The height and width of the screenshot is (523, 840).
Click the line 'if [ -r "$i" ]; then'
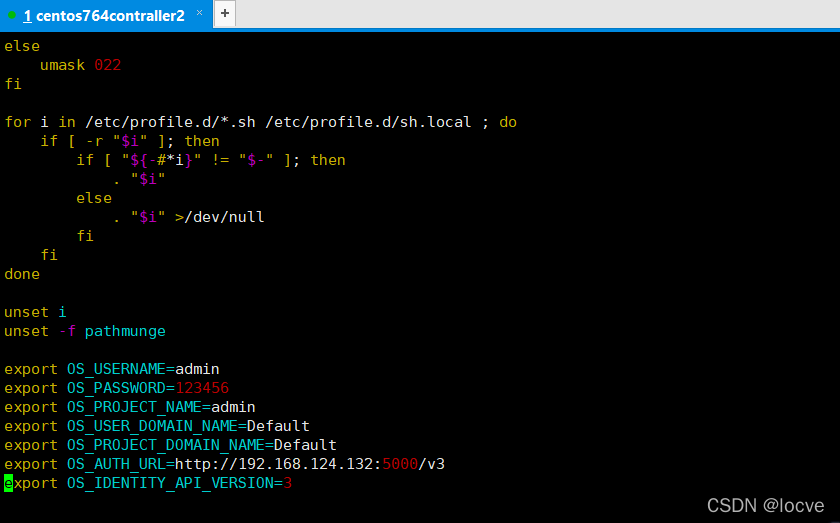(130, 141)
